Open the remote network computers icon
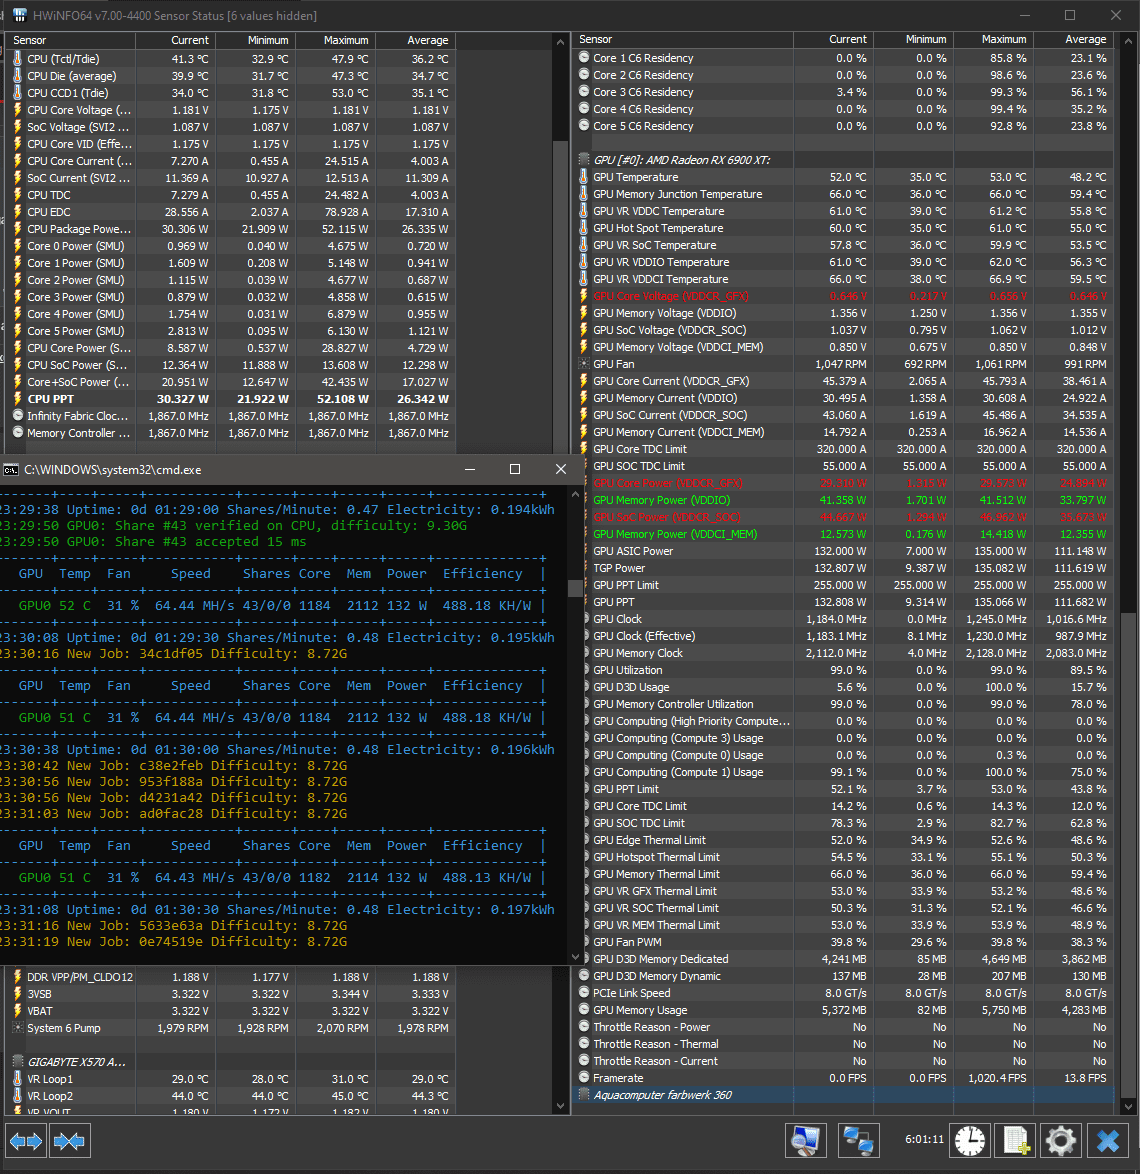This screenshot has height=1174, width=1140. coord(858,1141)
